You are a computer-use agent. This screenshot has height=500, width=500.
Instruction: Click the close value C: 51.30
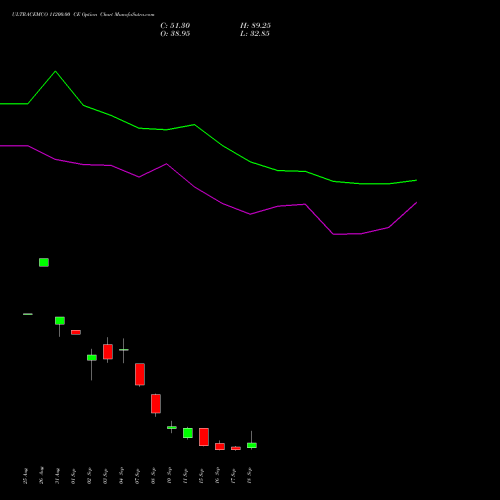175,26
